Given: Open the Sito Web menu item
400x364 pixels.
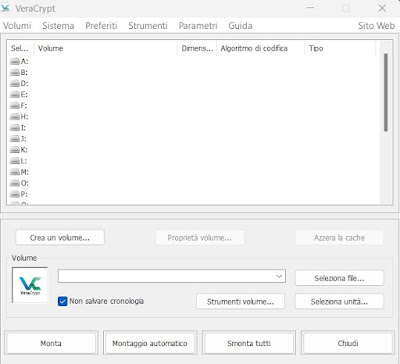Looking at the screenshot, I should pyautogui.click(x=376, y=26).
